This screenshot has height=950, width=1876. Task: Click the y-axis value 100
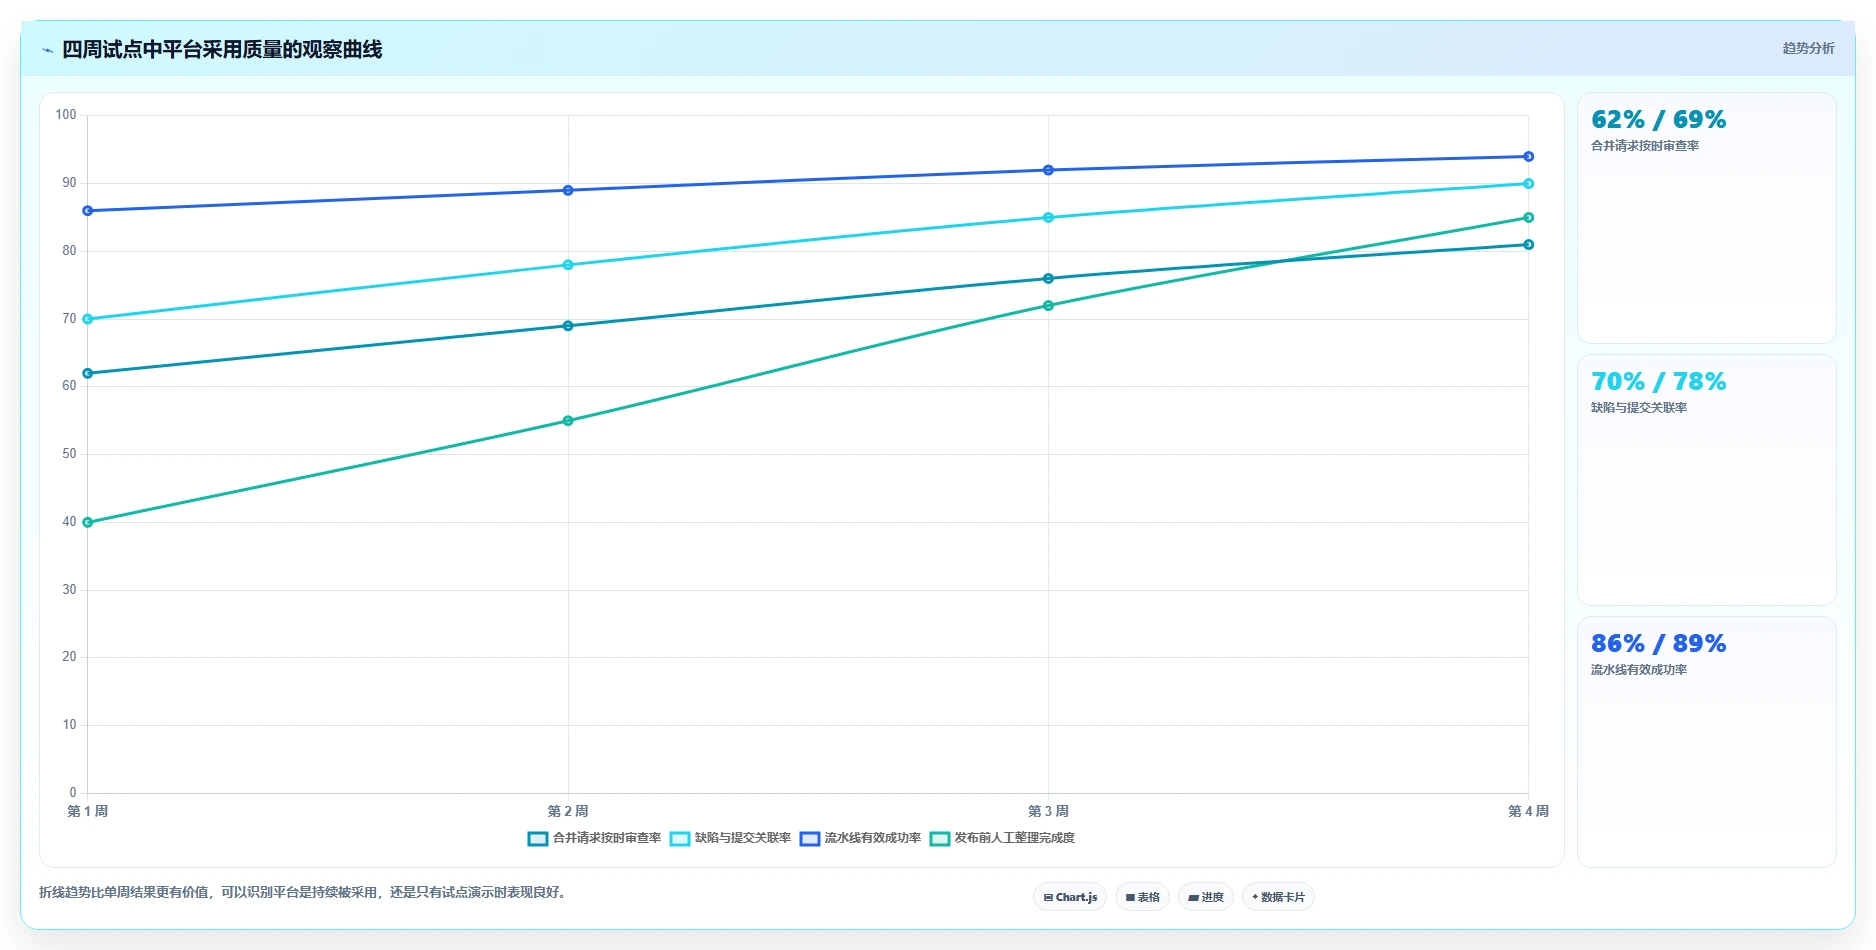tap(66, 115)
